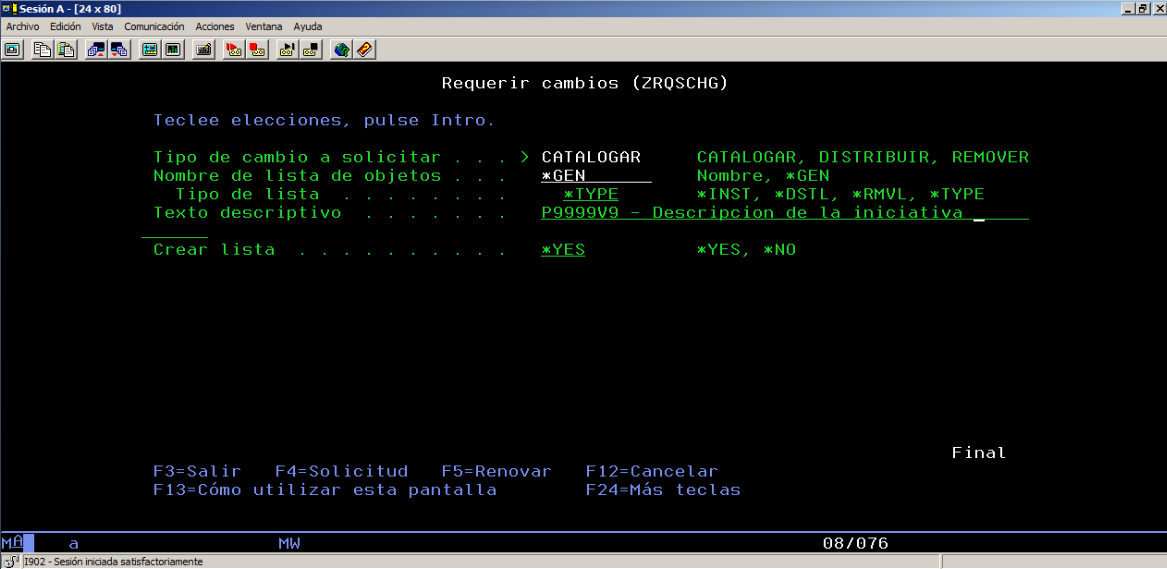
Task: Click F24=Más teclas to show more keys
Action: [x=662, y=490]
